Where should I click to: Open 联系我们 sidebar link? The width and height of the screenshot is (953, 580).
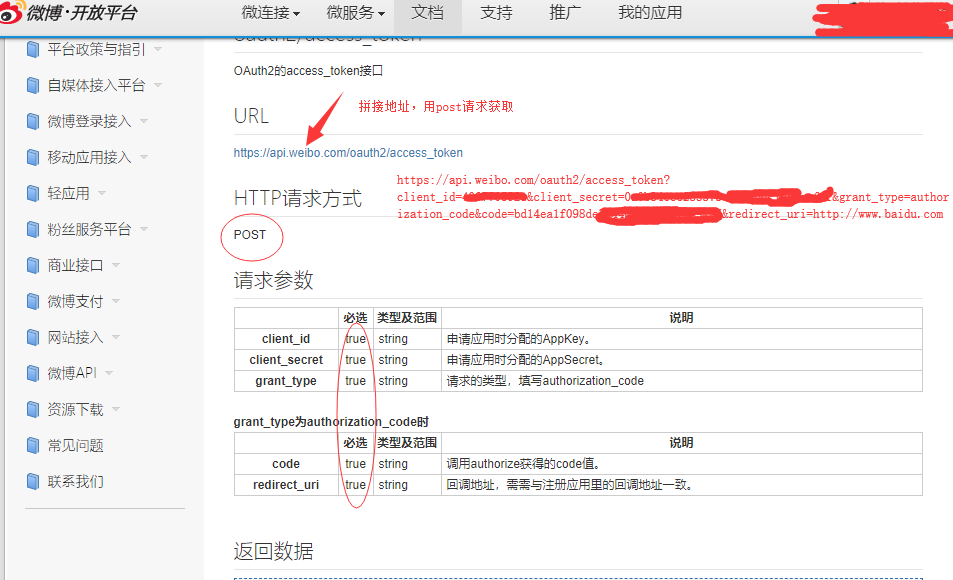pos(75,481)
